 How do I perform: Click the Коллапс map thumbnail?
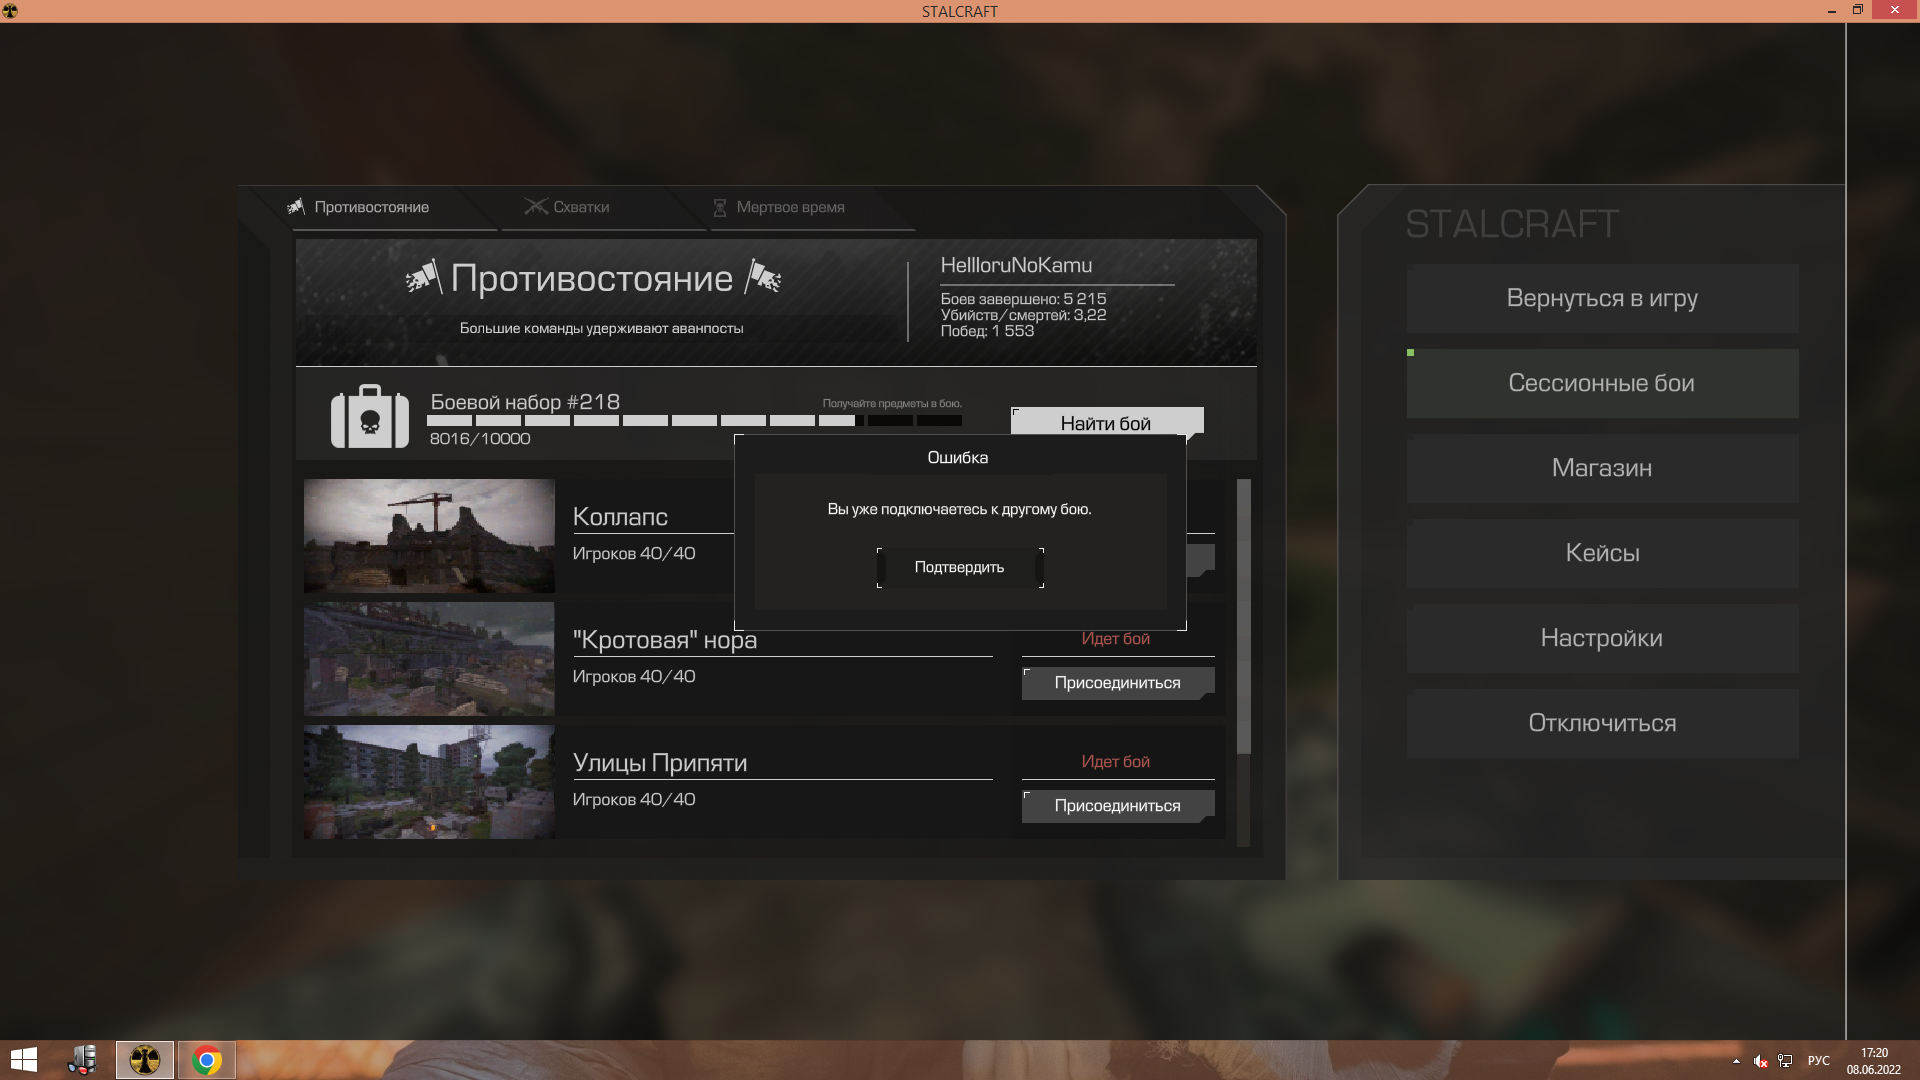[x=429, y=536]
